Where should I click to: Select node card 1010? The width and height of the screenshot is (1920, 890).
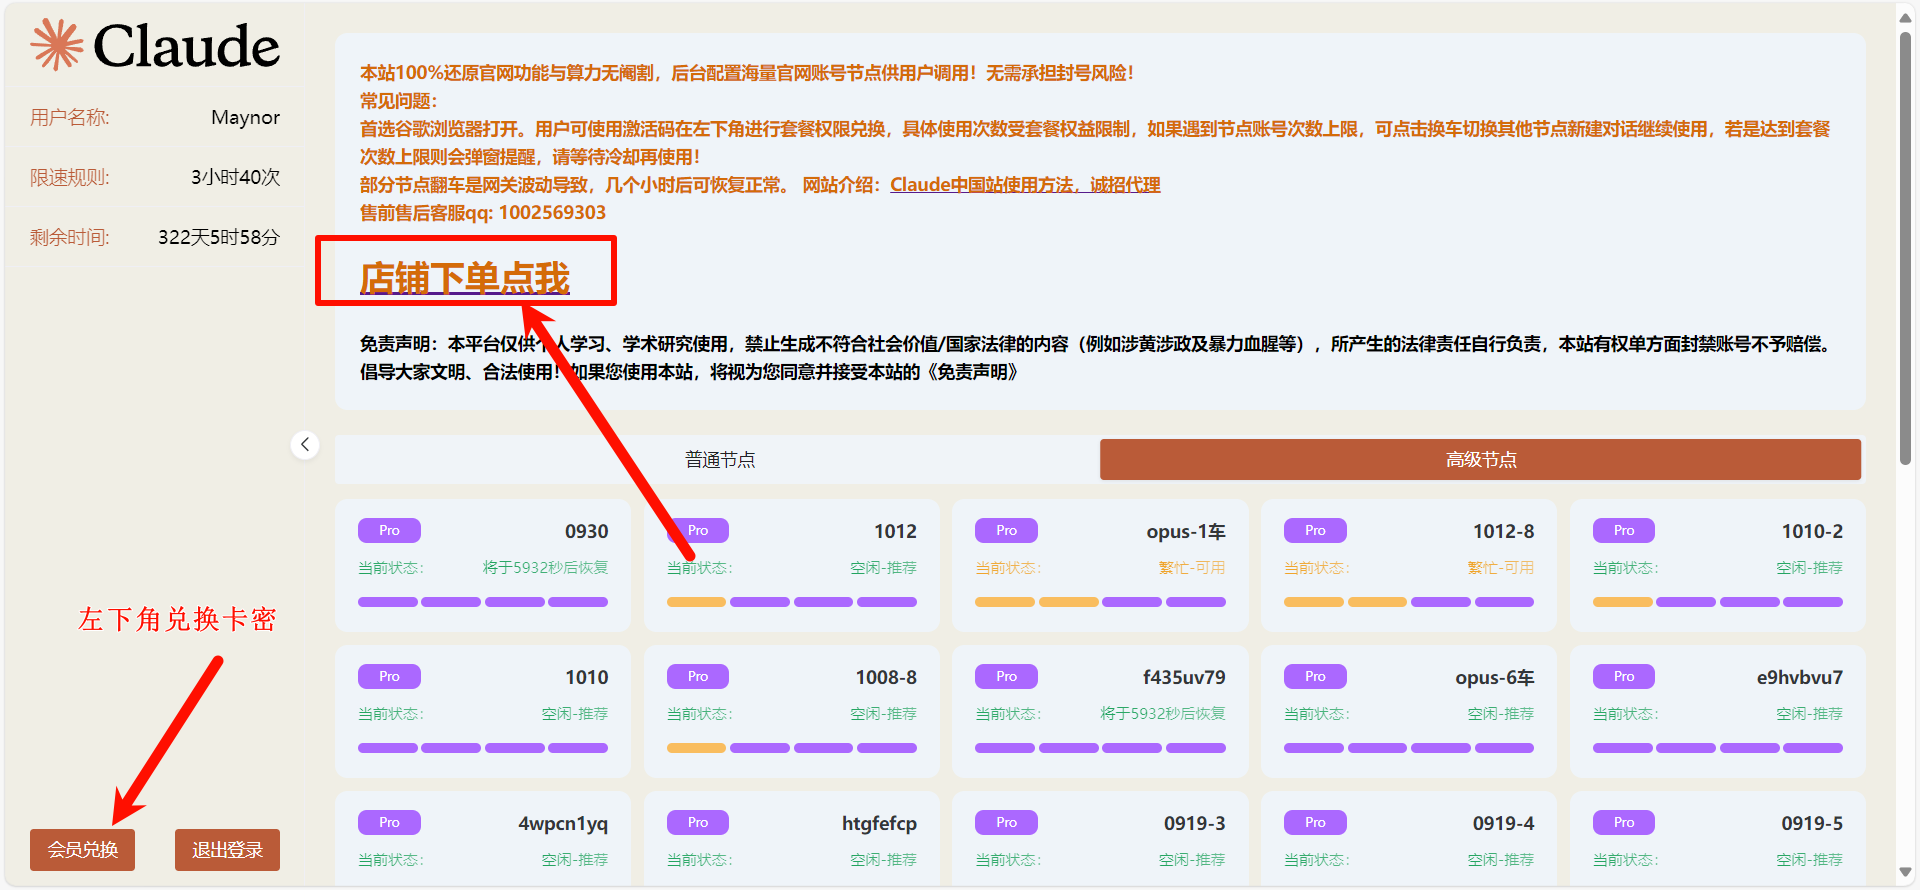pos(483,711)
